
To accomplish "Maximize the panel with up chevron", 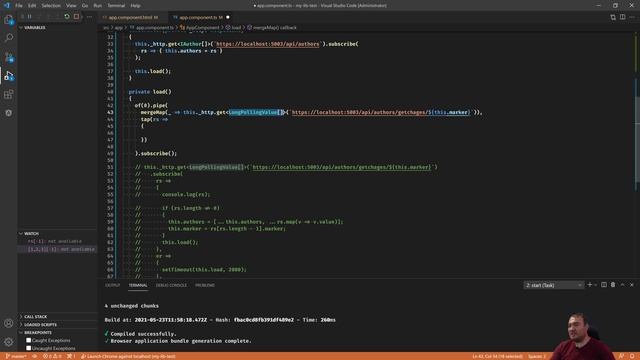I will pos(622,285).
